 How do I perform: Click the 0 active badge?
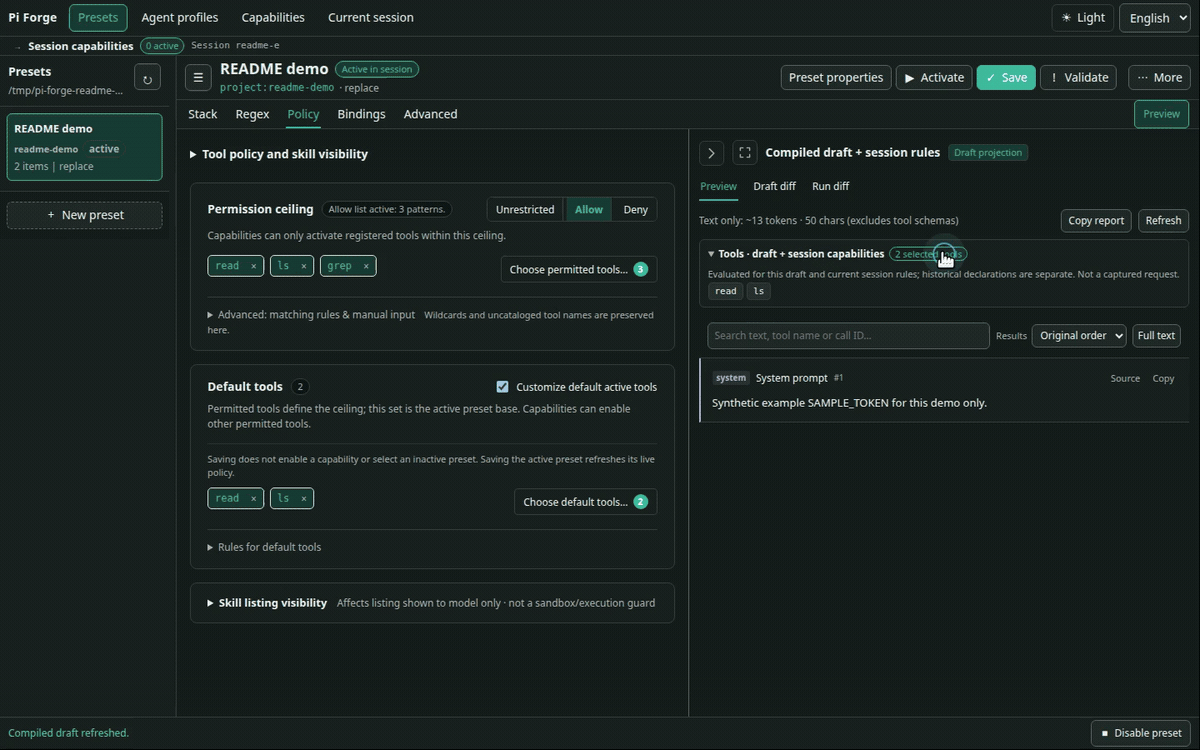pos(162,46)
